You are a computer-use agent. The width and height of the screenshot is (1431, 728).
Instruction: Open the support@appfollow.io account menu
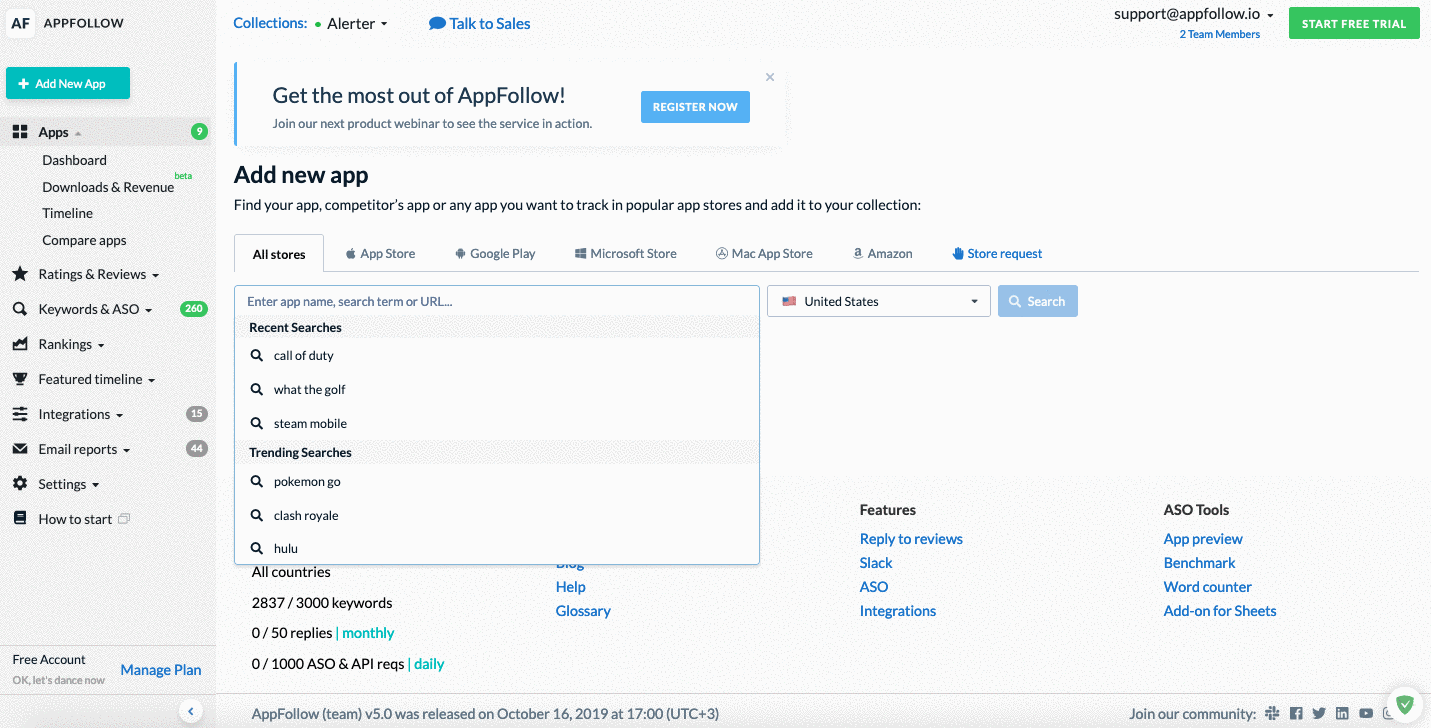pos(1194,14)
